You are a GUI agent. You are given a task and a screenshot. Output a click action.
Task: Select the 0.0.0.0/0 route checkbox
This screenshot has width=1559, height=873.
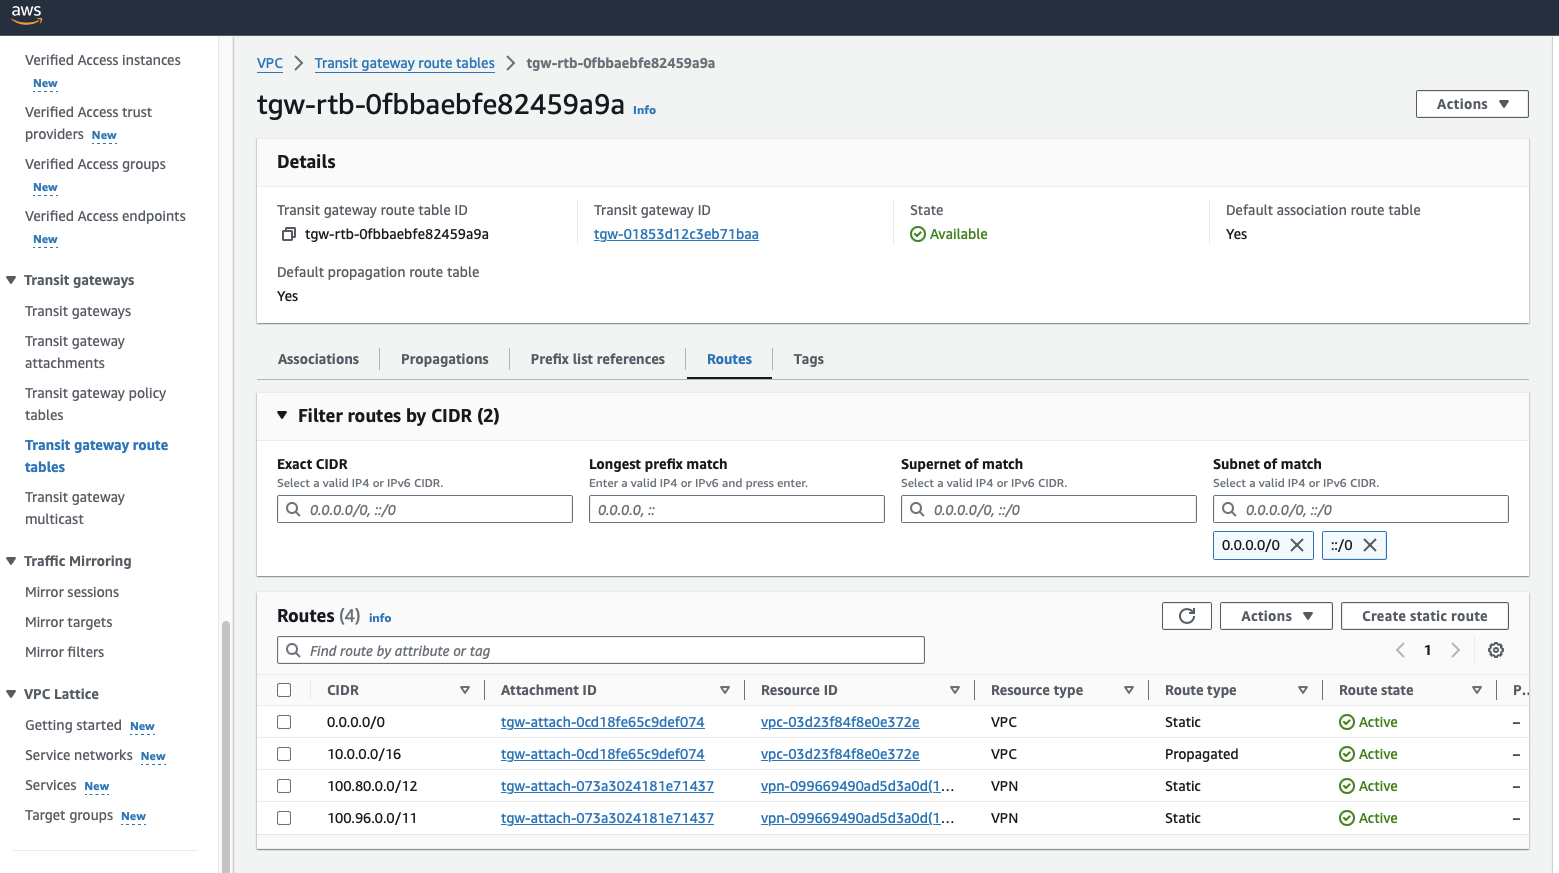tap(284, 722)
